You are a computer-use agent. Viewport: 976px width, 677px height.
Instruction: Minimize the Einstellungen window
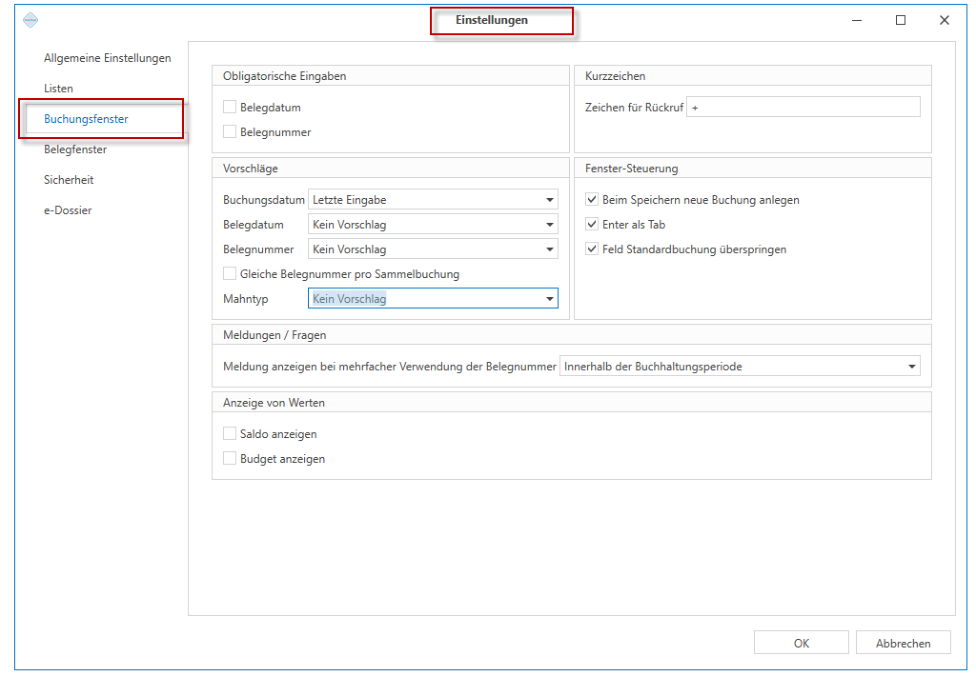pos(857,21)
